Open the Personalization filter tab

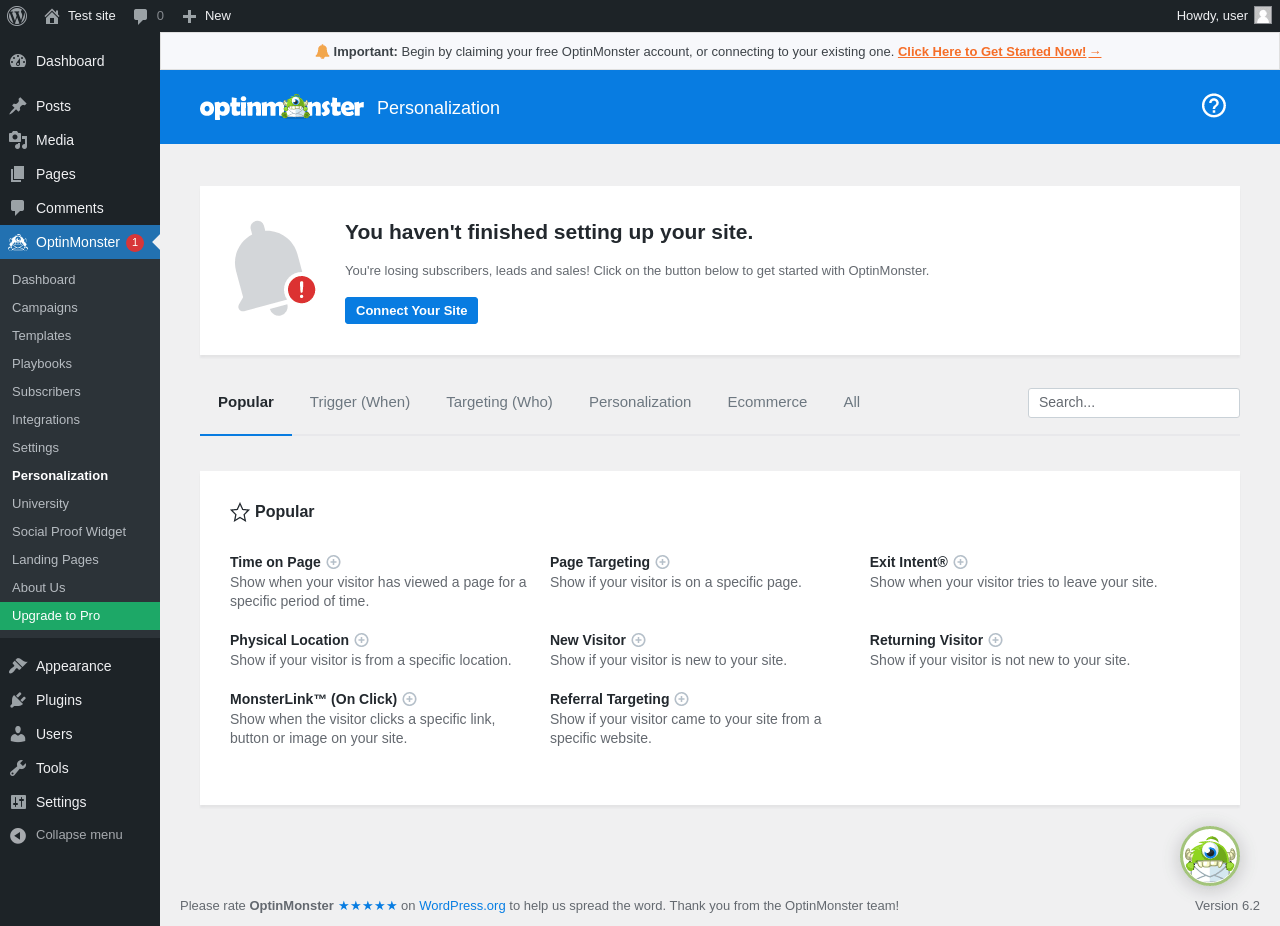640,402
